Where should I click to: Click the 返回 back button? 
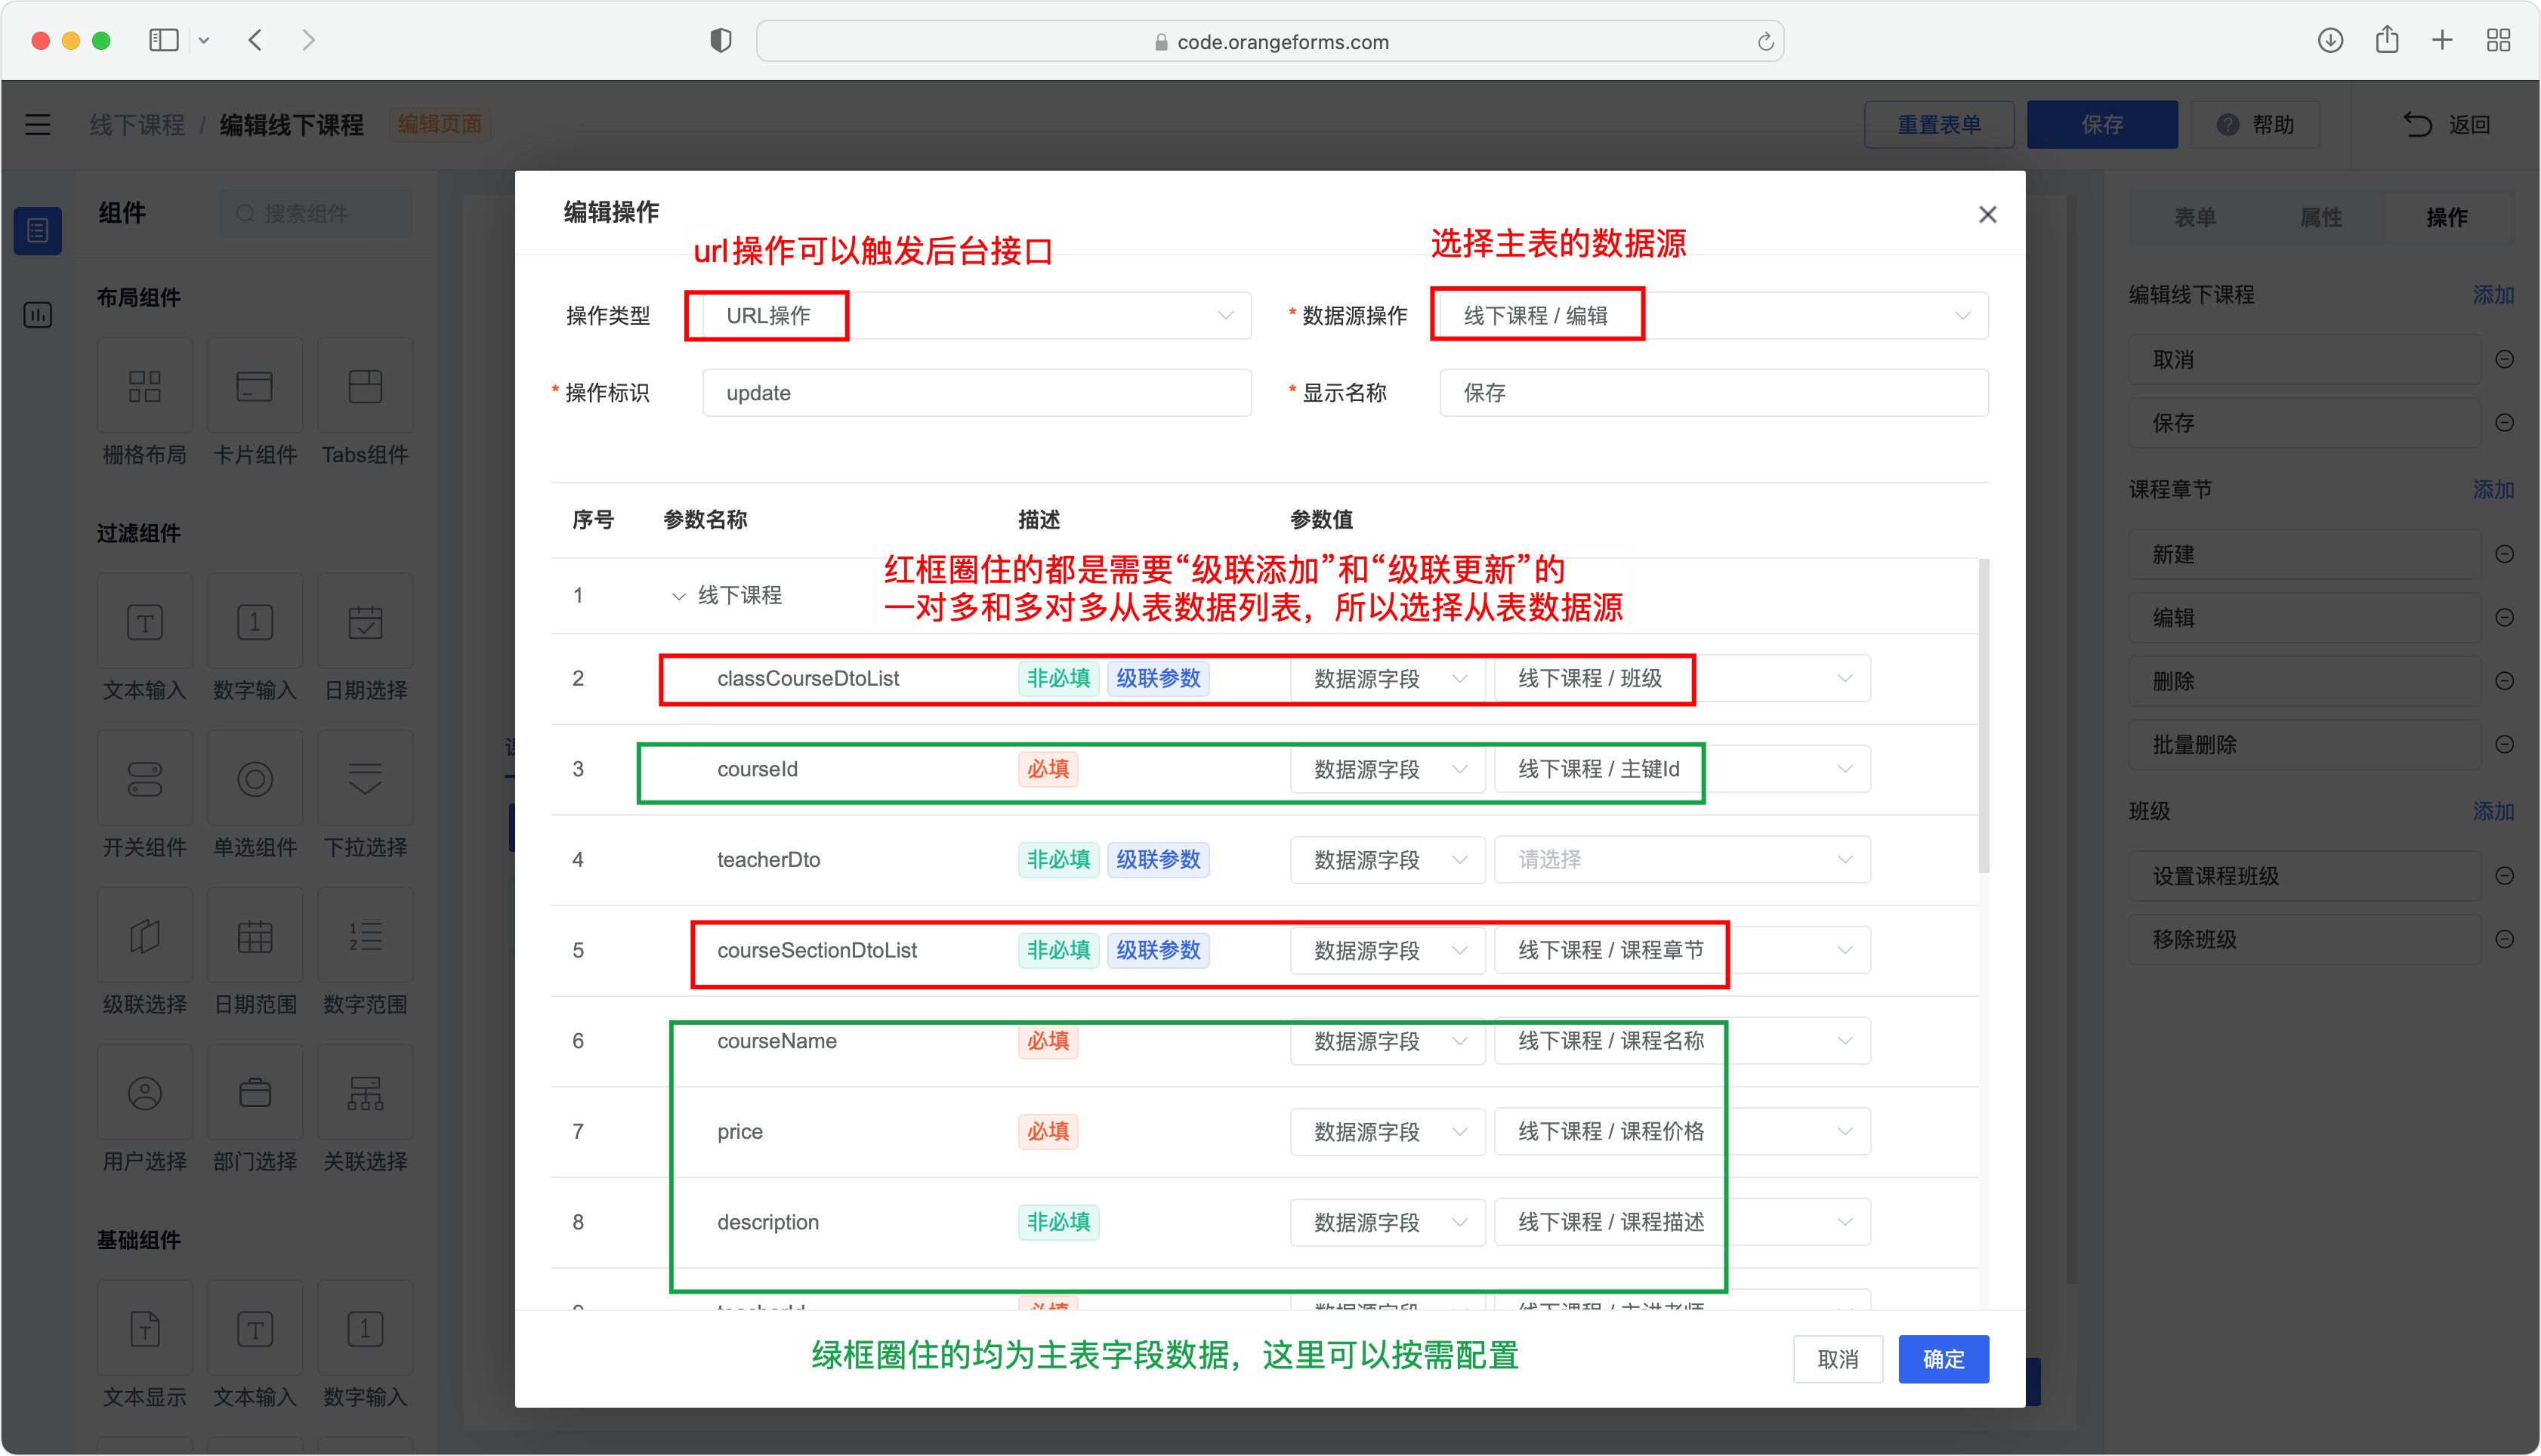[2448, 125]
